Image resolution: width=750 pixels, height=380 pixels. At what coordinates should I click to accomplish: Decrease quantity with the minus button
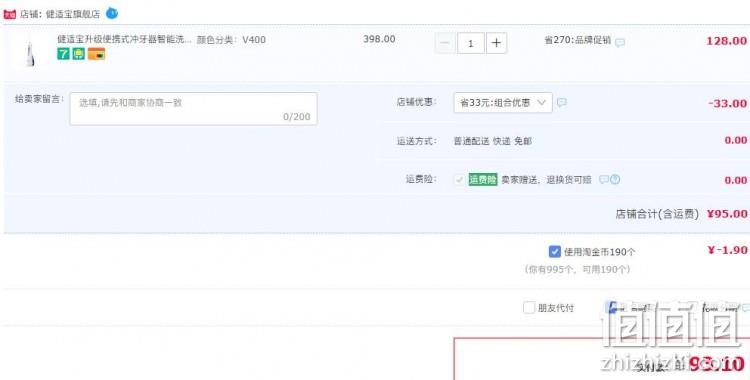[x=445, y=43]
